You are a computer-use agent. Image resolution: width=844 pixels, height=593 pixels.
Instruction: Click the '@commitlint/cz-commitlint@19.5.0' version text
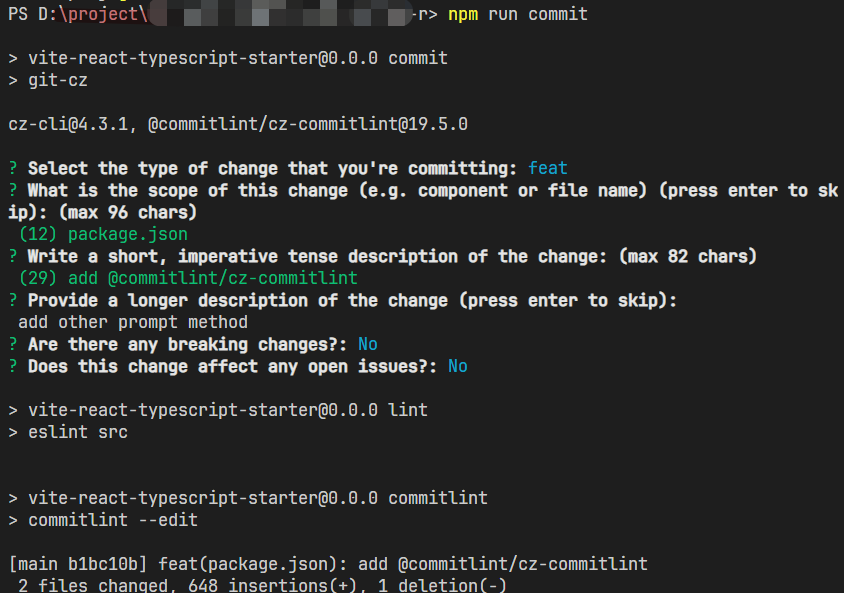coord(308,124)
